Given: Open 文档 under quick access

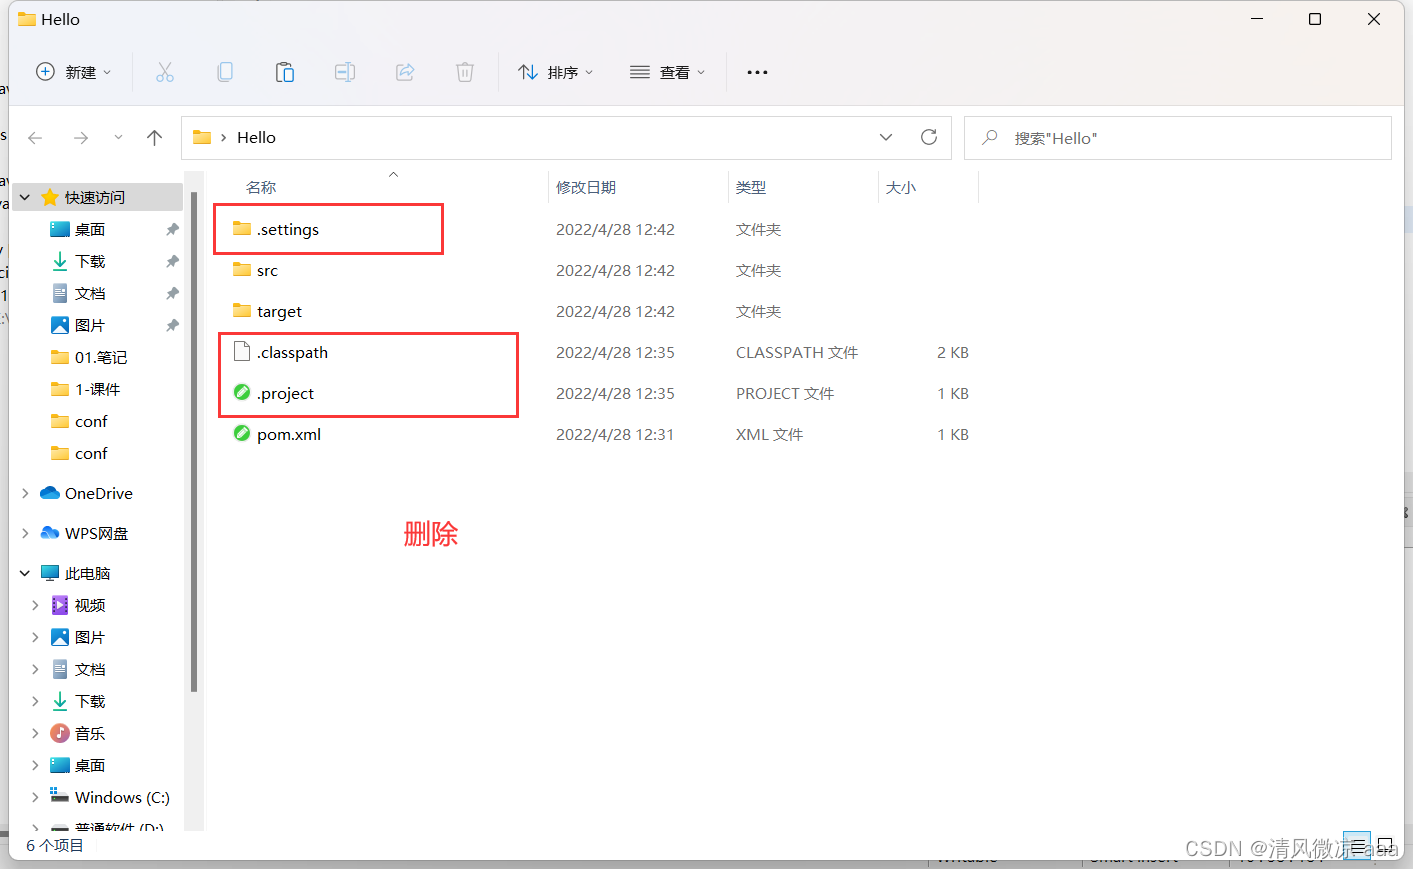Looking at the screenshot, I should [90, 293].
